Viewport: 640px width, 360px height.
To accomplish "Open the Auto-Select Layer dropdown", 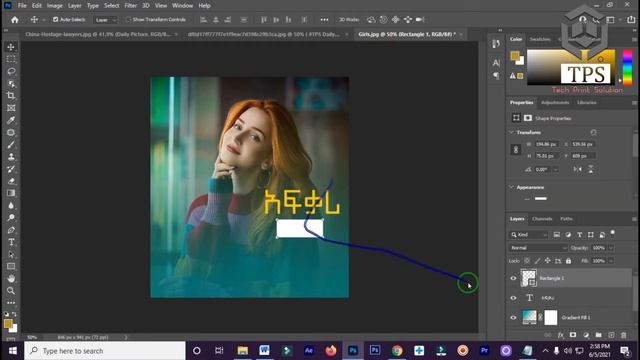I will 105,20.
